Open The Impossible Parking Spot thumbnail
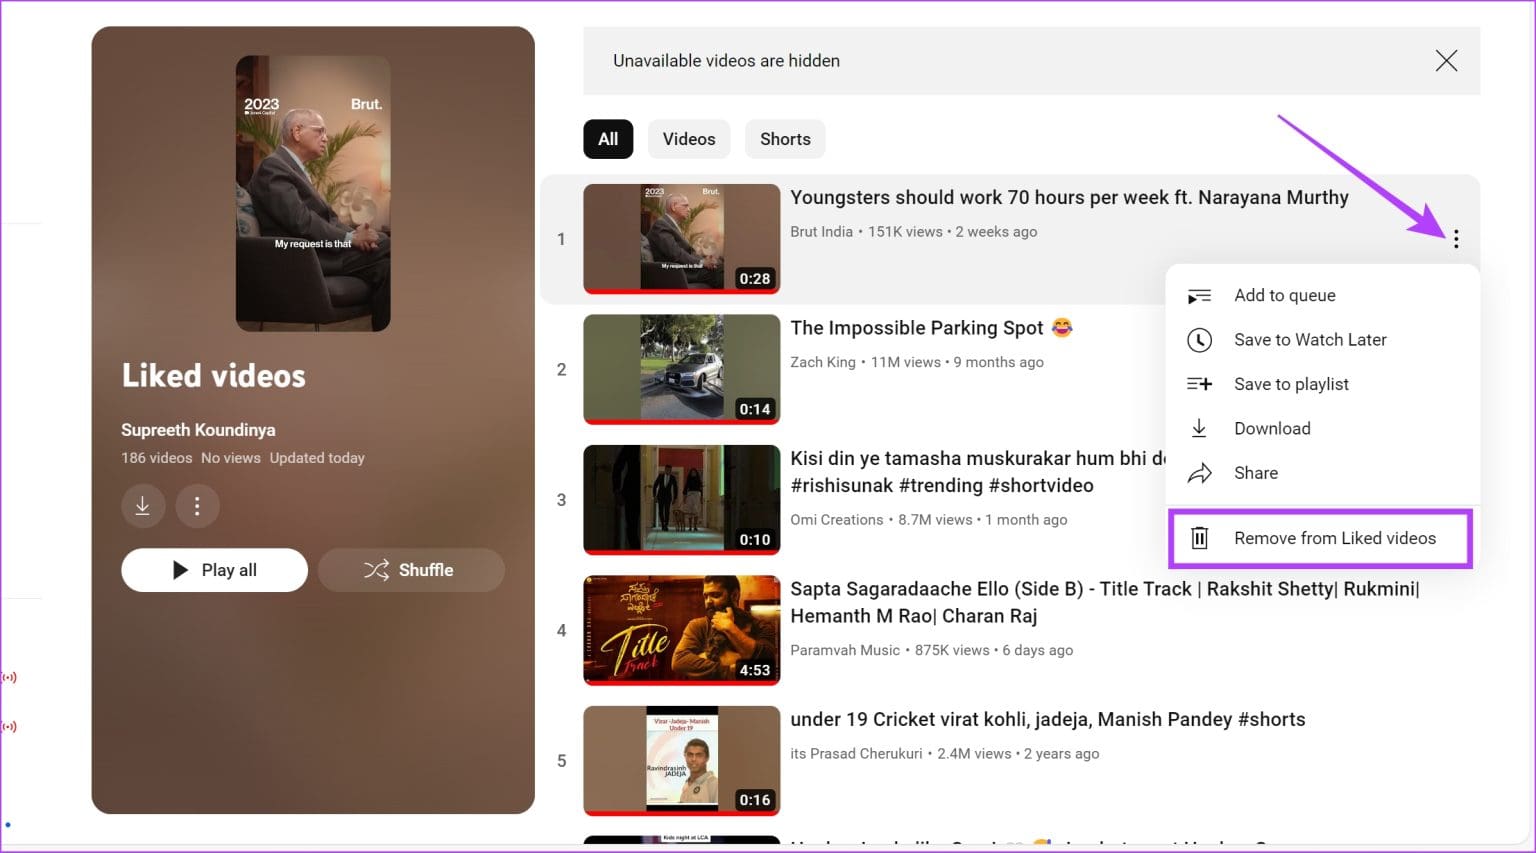Viewport: 1536px width, 853px height. point(681,368)
